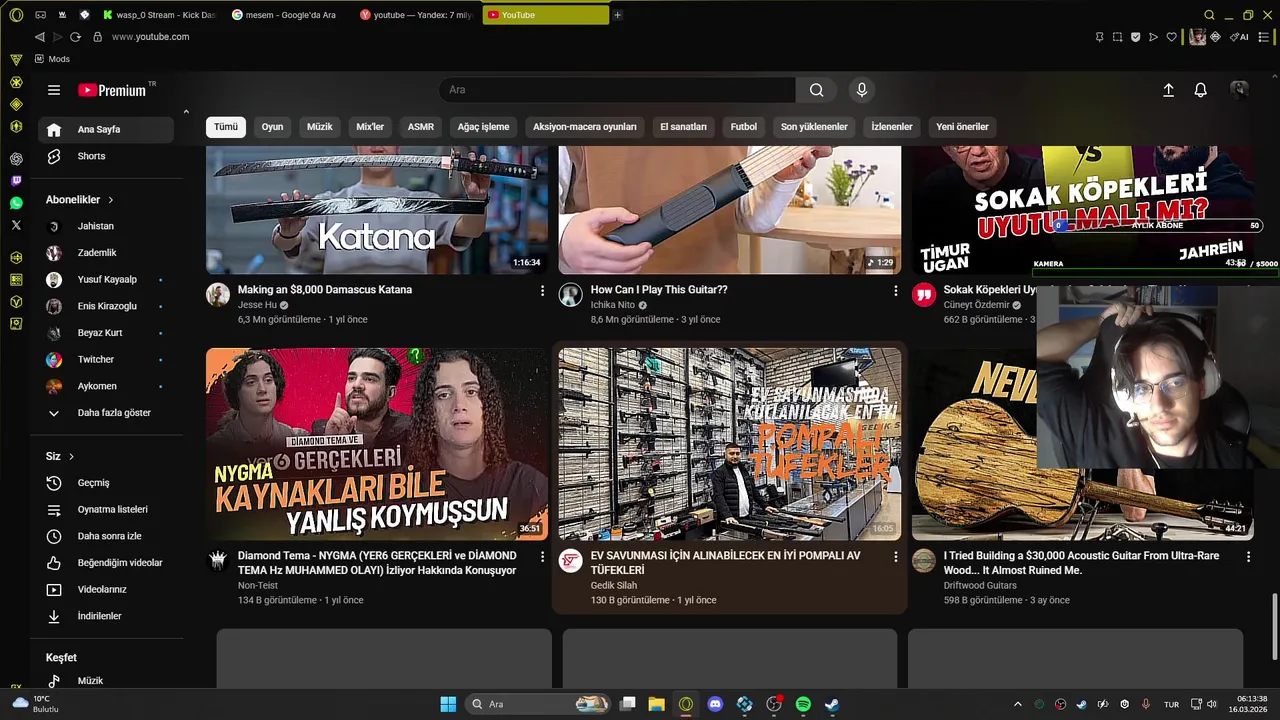Click the heart bookmark icon in address bar

pos(1171,37)
